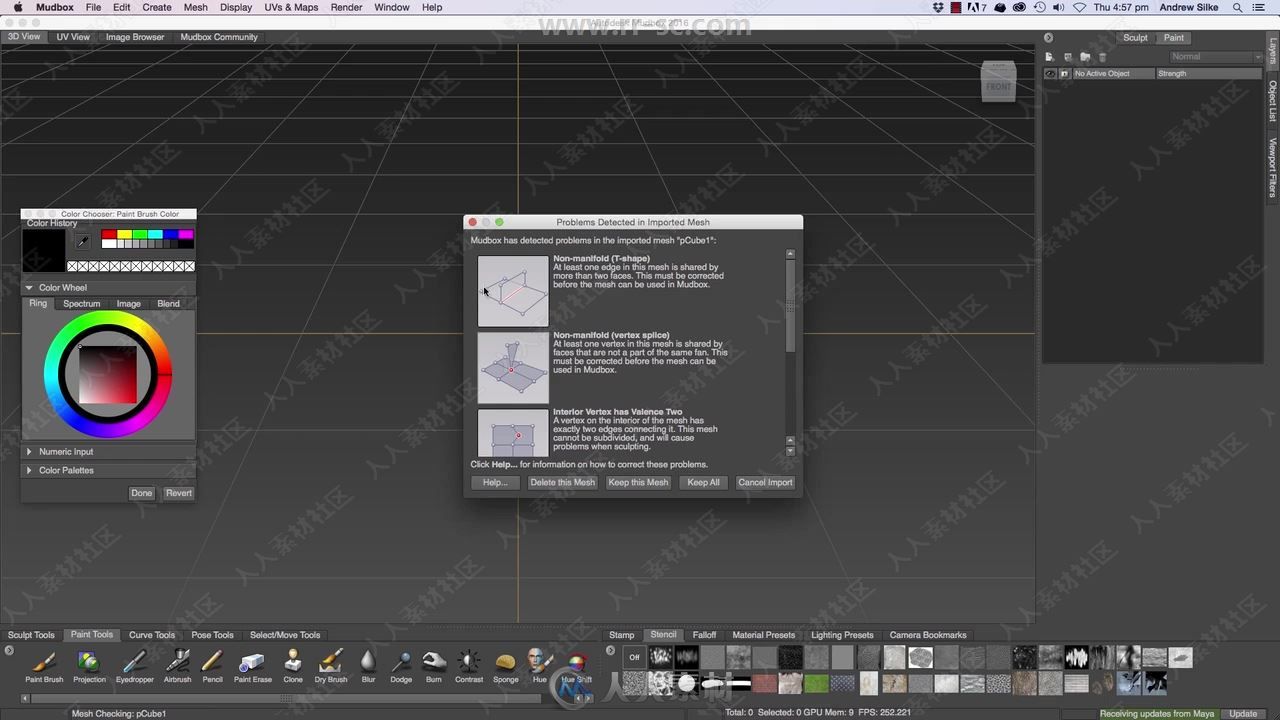Open the Select/Move Tools tab
Image resolution: width=1280 pixels, height=720 pixels.
[x=285, y=635]
